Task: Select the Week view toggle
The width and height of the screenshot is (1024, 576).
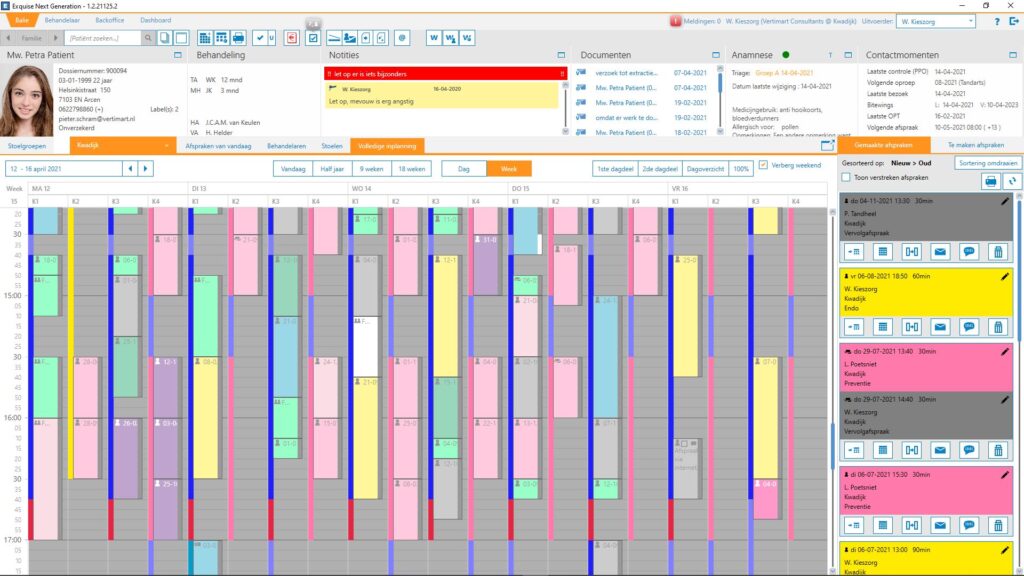Action: coord(509,169)
